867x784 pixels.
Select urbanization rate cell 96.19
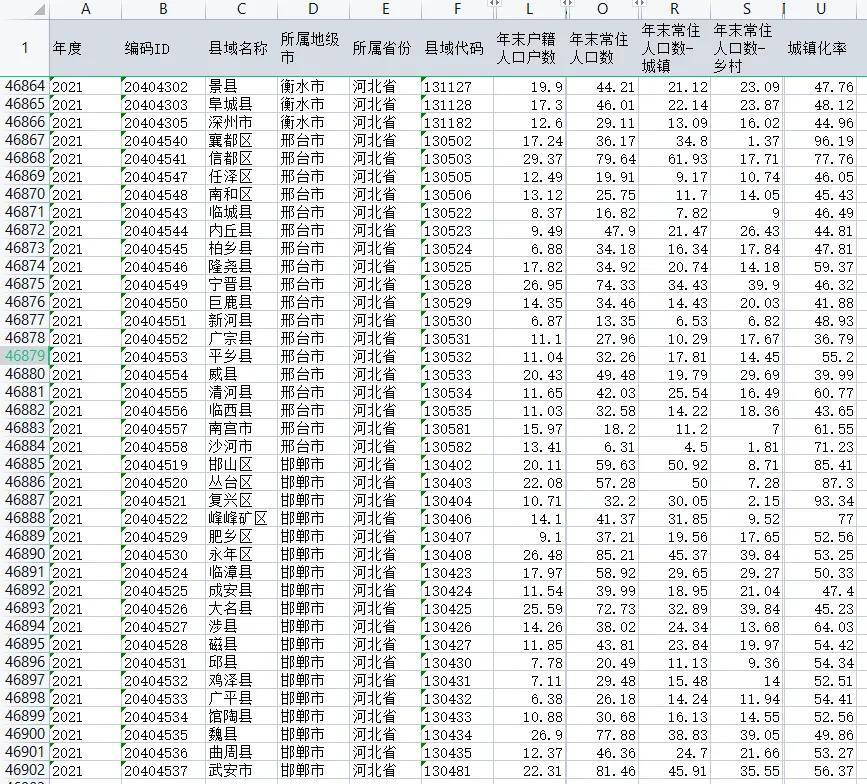[821, 140]
